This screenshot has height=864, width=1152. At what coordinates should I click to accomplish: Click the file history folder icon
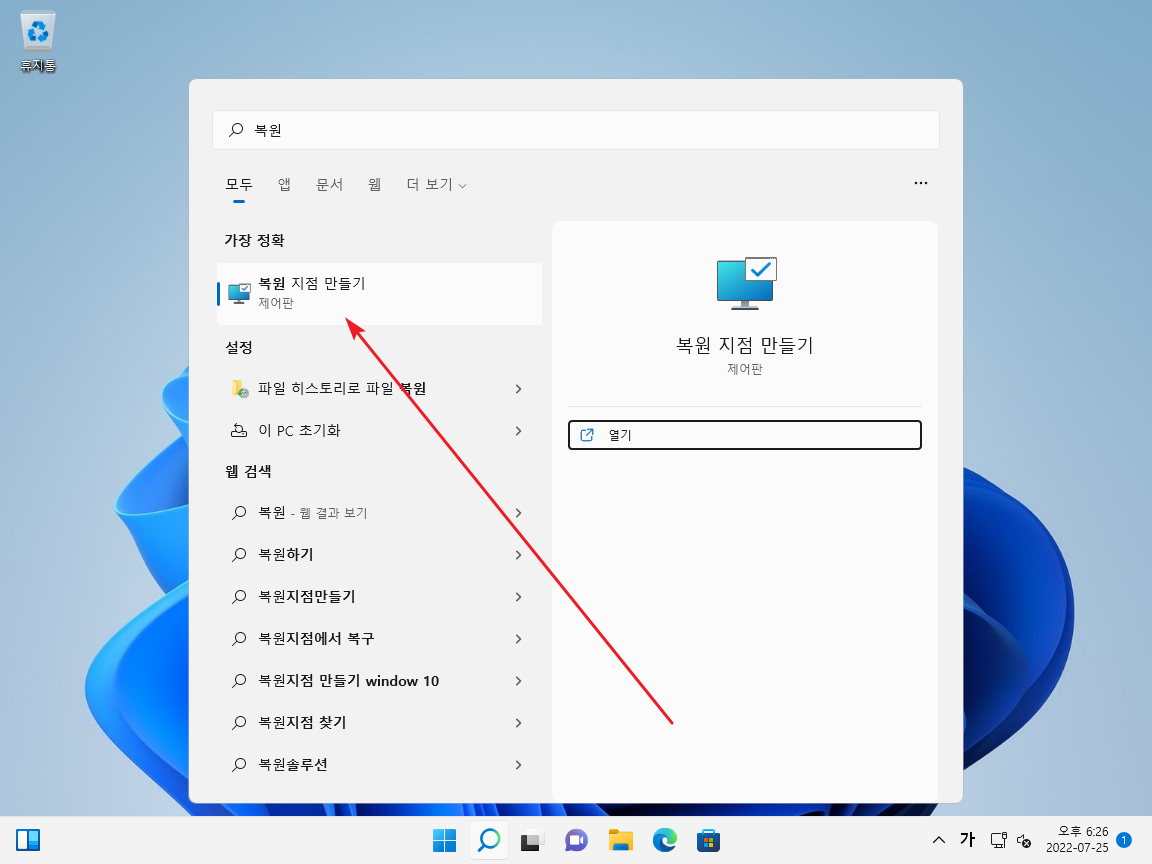pos(240,389)
